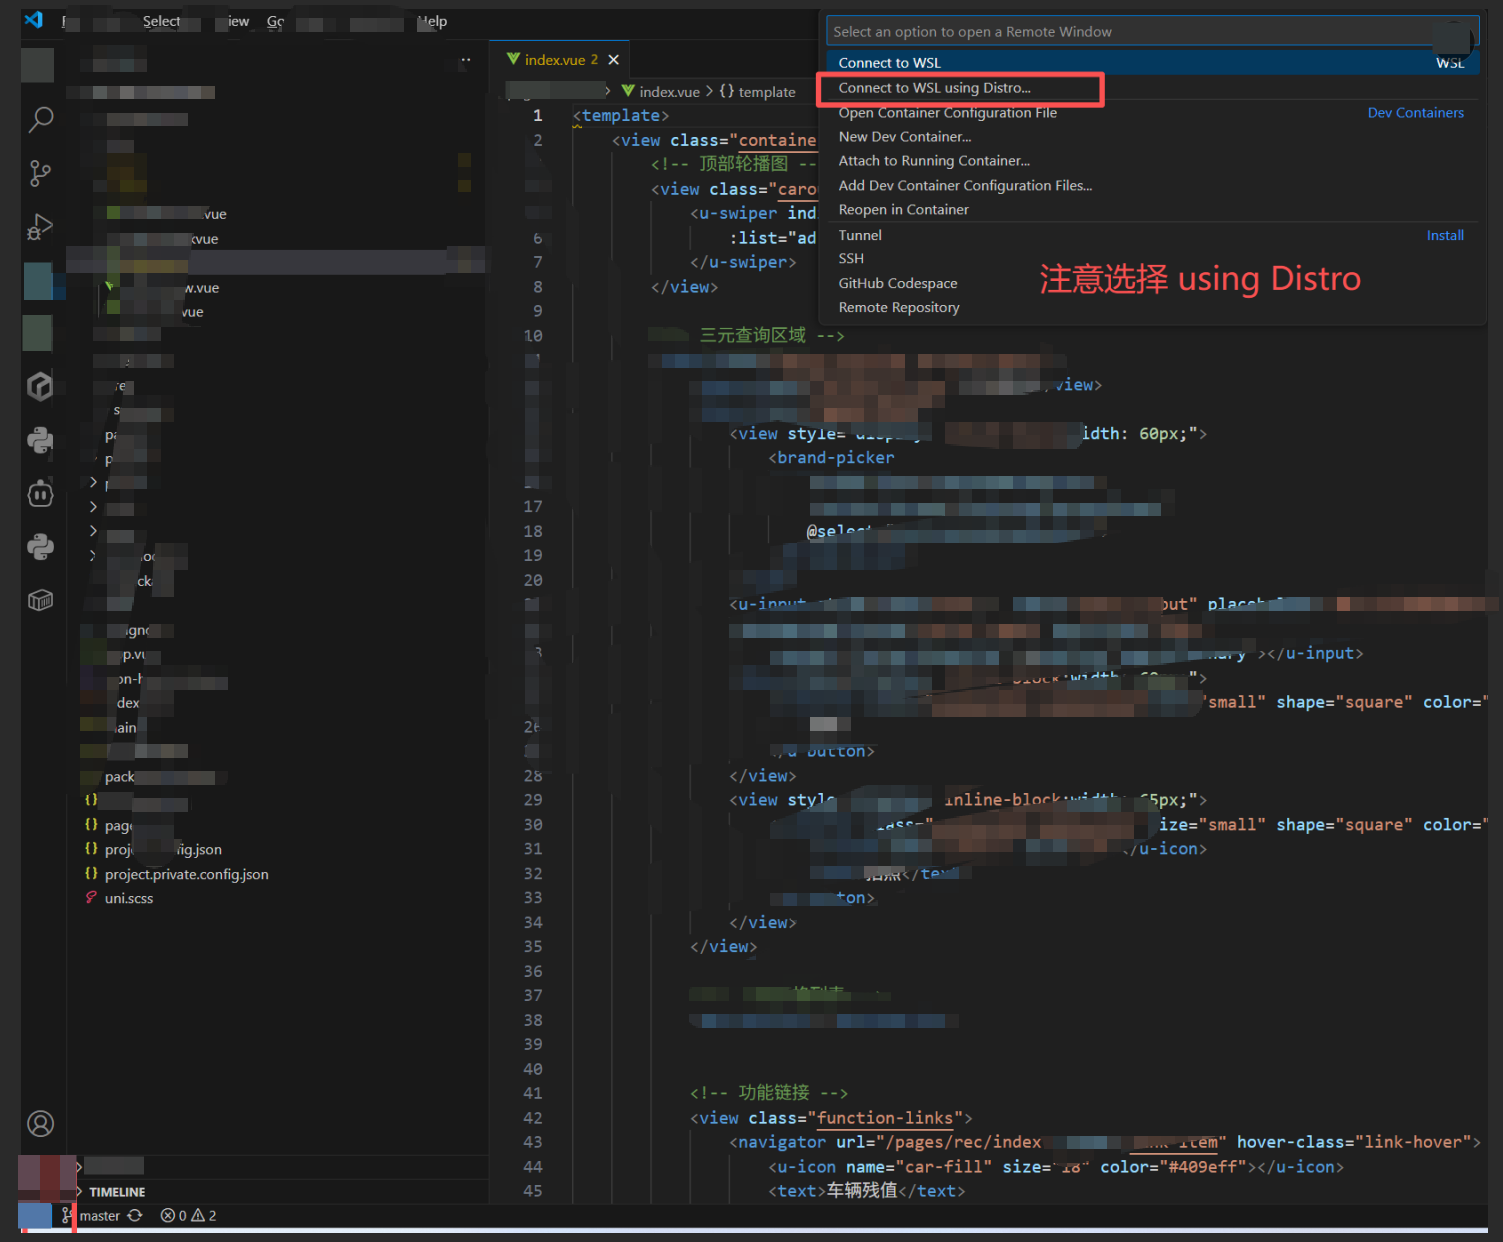Click the VS Code logo icon

34,20
